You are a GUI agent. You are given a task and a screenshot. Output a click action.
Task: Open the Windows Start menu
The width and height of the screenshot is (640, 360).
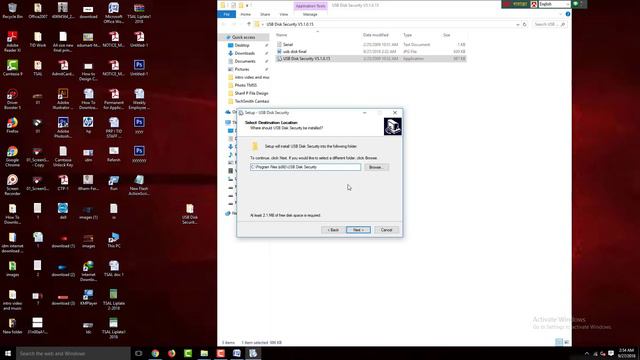(8, 353)
